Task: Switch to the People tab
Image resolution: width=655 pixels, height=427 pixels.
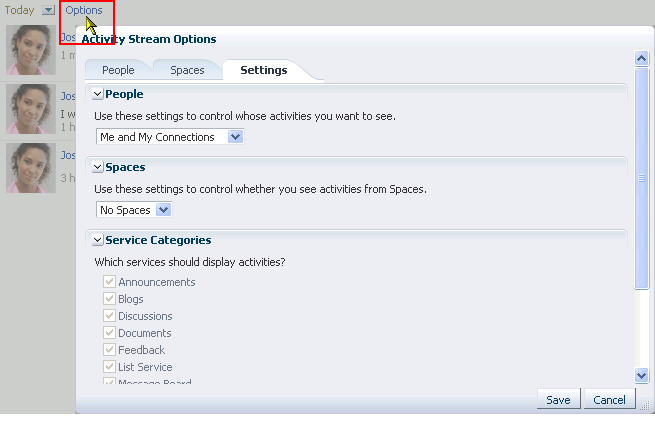Action: pos(118,70)
